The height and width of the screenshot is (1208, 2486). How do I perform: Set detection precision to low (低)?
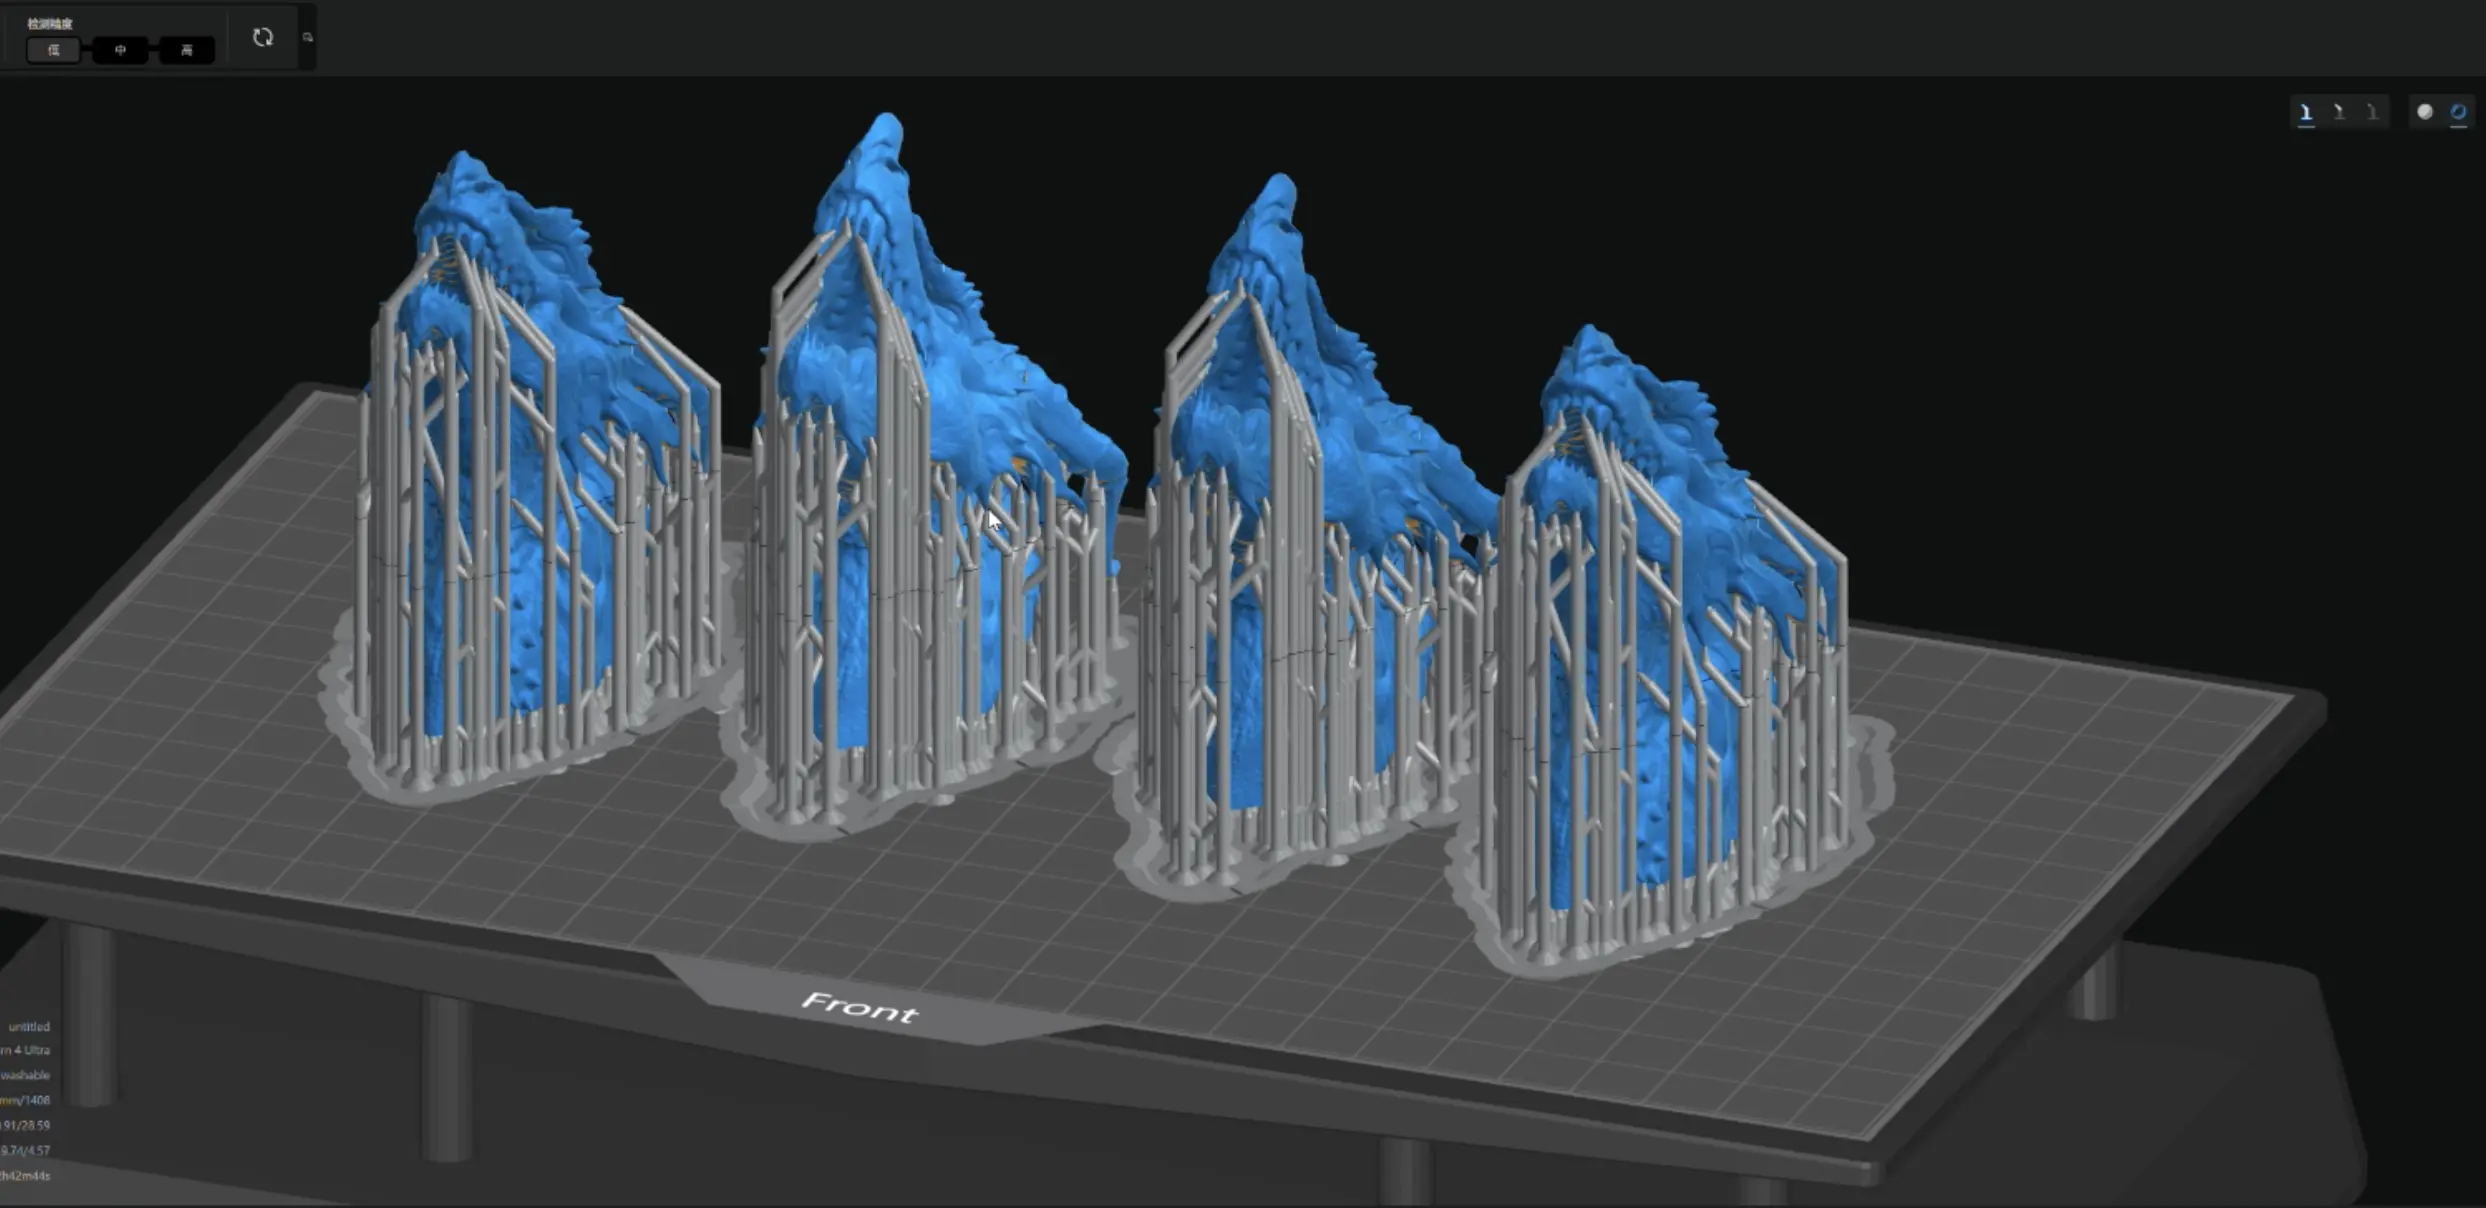pyautogui.click(x=53, y=50)
